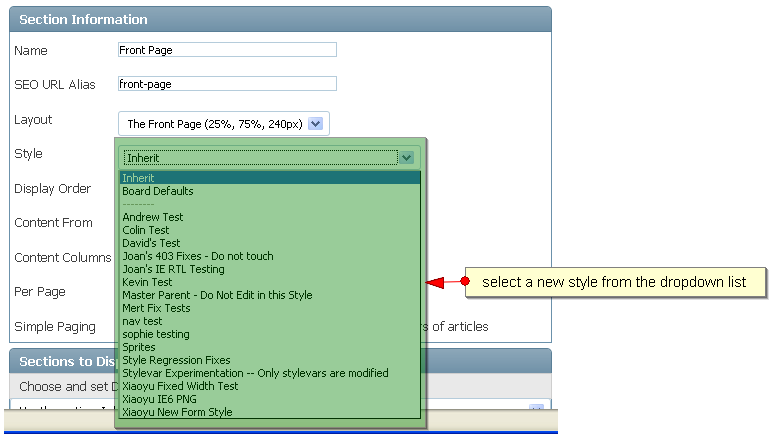Choose Andrew Test style

coord(153,217)
